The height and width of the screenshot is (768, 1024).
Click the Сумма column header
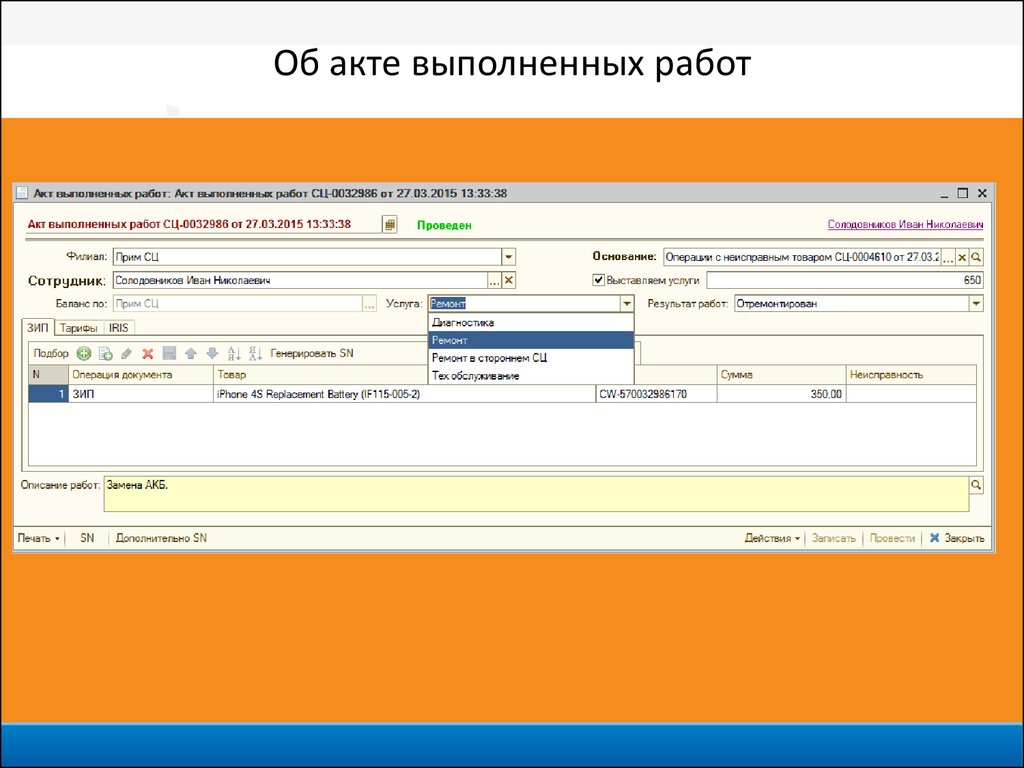[782, 375]
